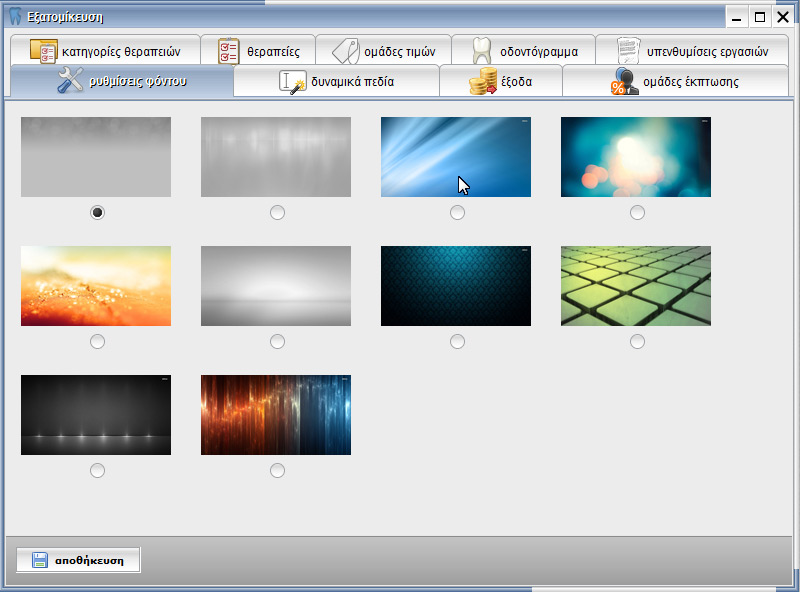800x592 pixels.
Task: Click the text cursor wand icon
Action: coord(292,82)
